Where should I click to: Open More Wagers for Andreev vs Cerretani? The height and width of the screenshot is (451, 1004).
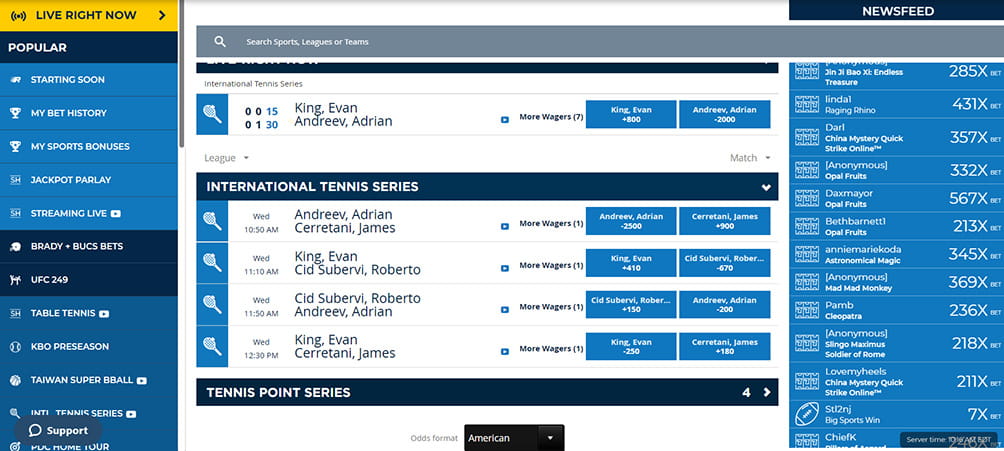(551, 224)
